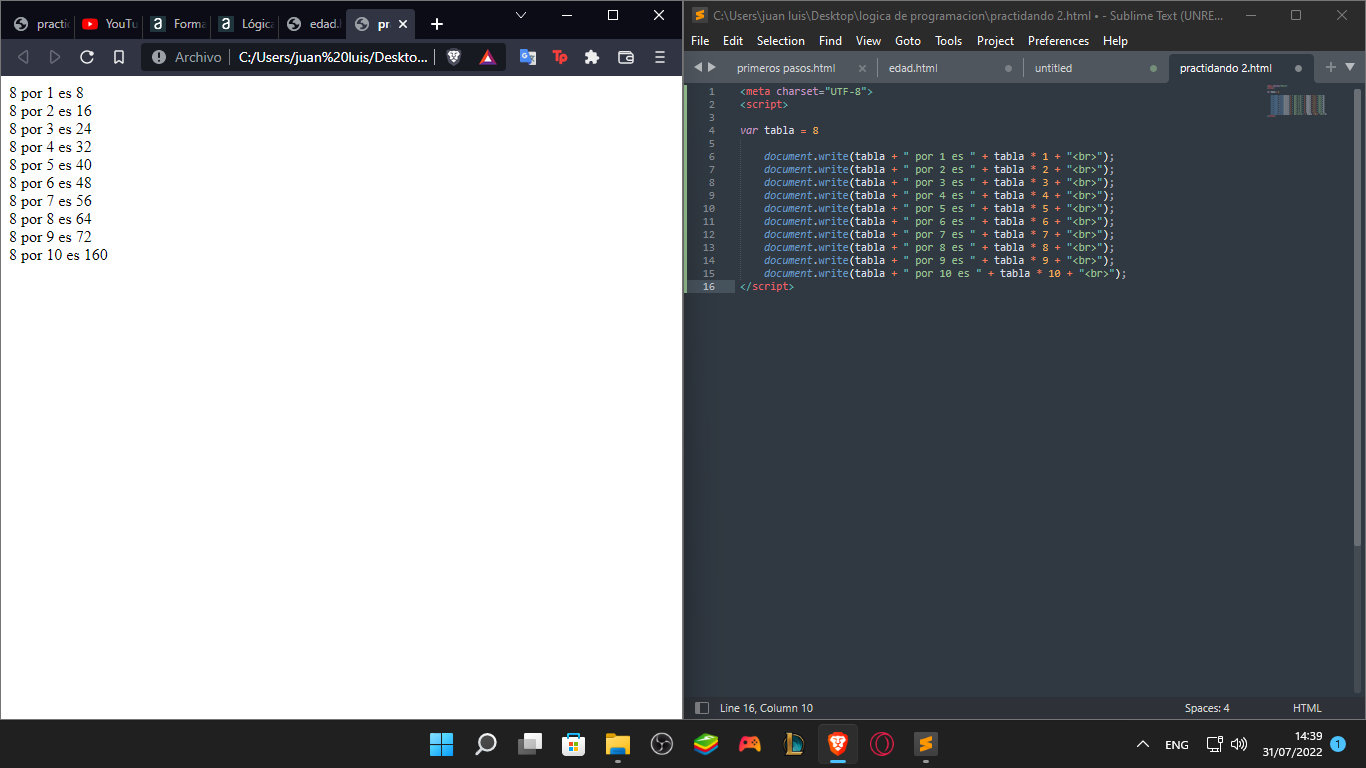Open the Tools menu
Image resolution: width=1366 pixels, height=768 pixels.
coord(948,41)
